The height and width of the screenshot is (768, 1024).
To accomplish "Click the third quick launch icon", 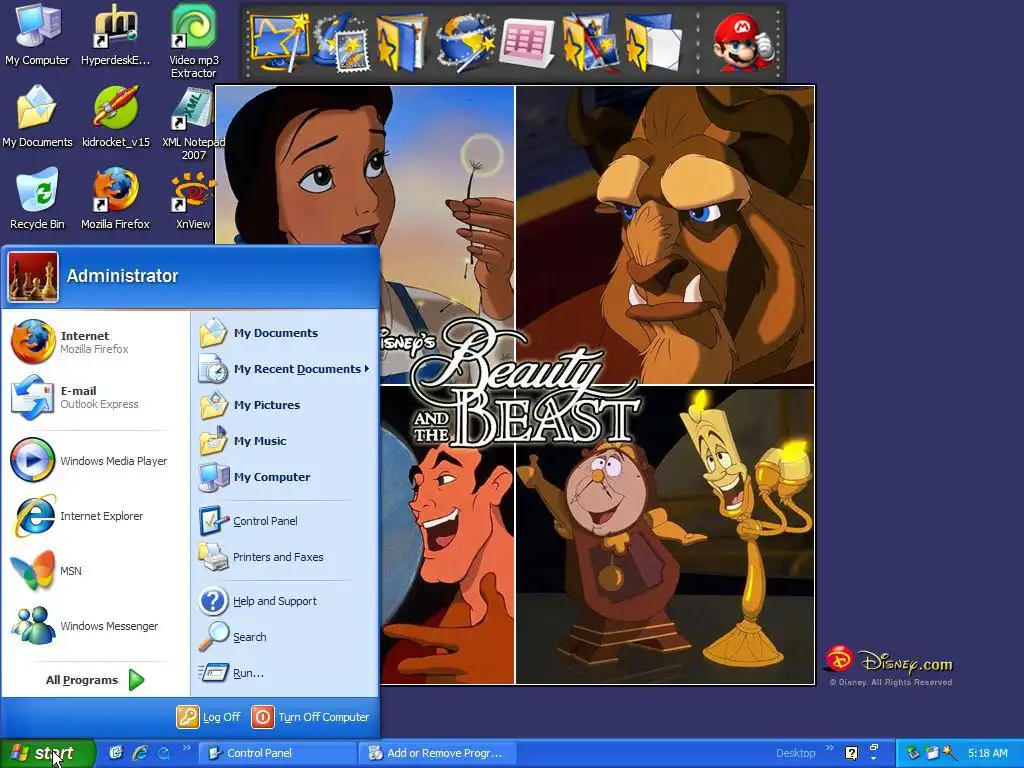I will pos(163,753).
